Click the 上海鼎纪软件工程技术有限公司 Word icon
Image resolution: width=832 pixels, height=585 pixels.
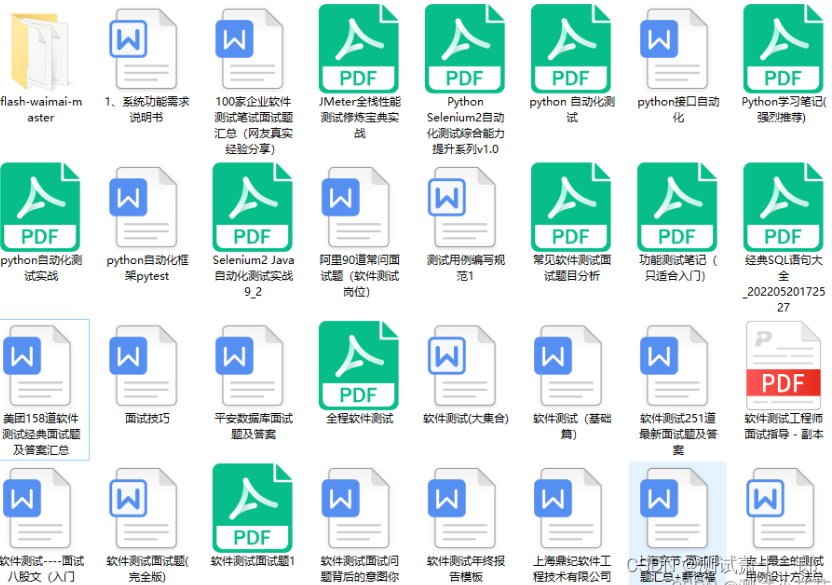pos(568,508)
